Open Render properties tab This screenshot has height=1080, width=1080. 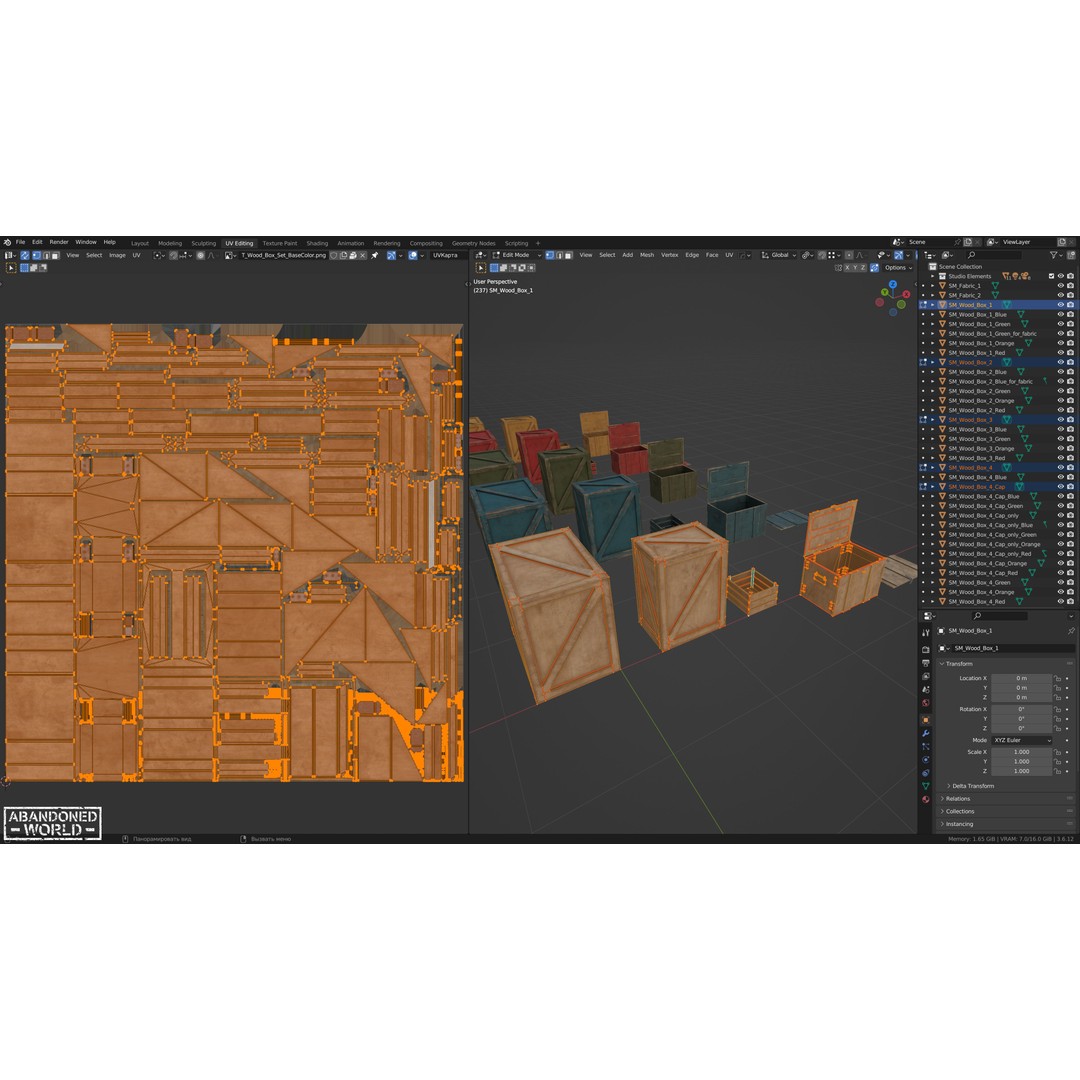point(926,650)
